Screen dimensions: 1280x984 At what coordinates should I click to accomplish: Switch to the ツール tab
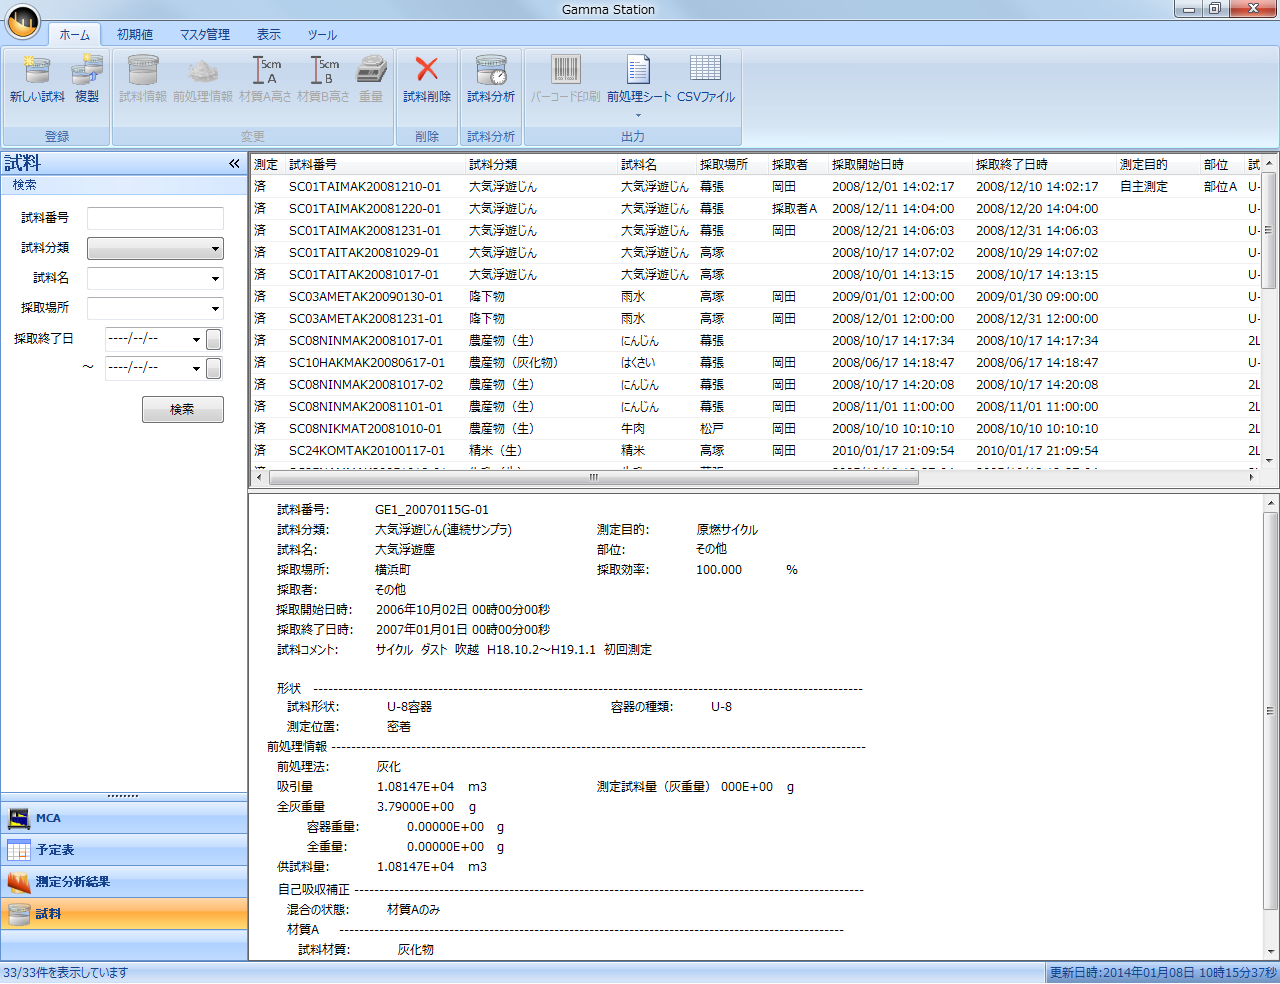[322, 34]
